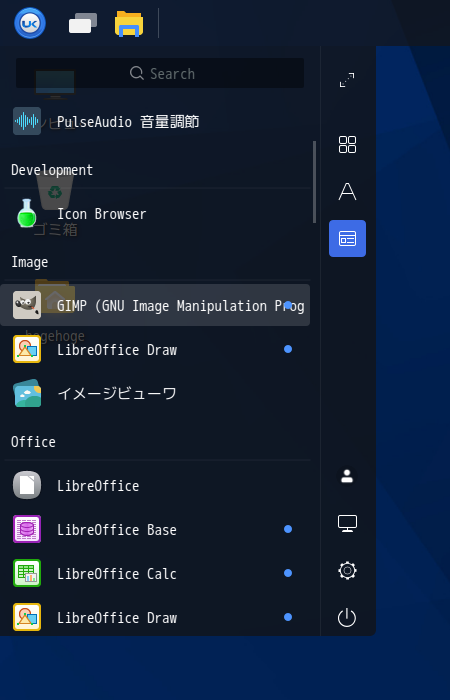Image resolution: width=450 pixels, height=700 pixels.
Task: Open PulseAudio 音量調節
Action: click(x=155, y=121)
